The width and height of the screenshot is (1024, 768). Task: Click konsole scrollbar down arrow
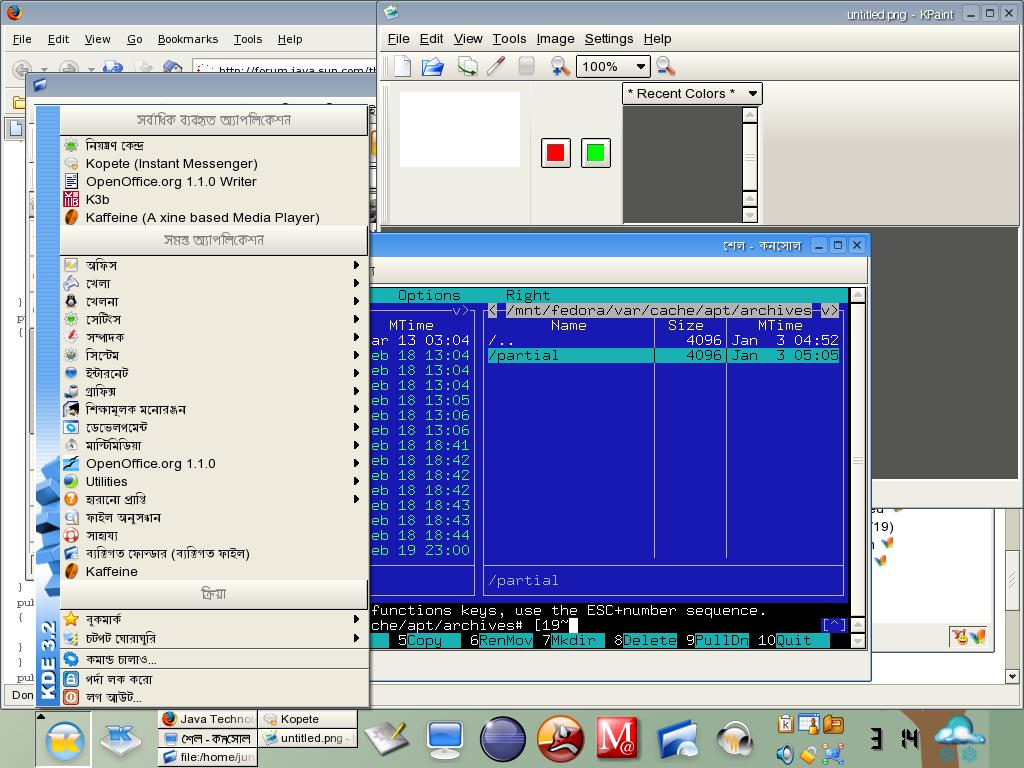(858, 641)
